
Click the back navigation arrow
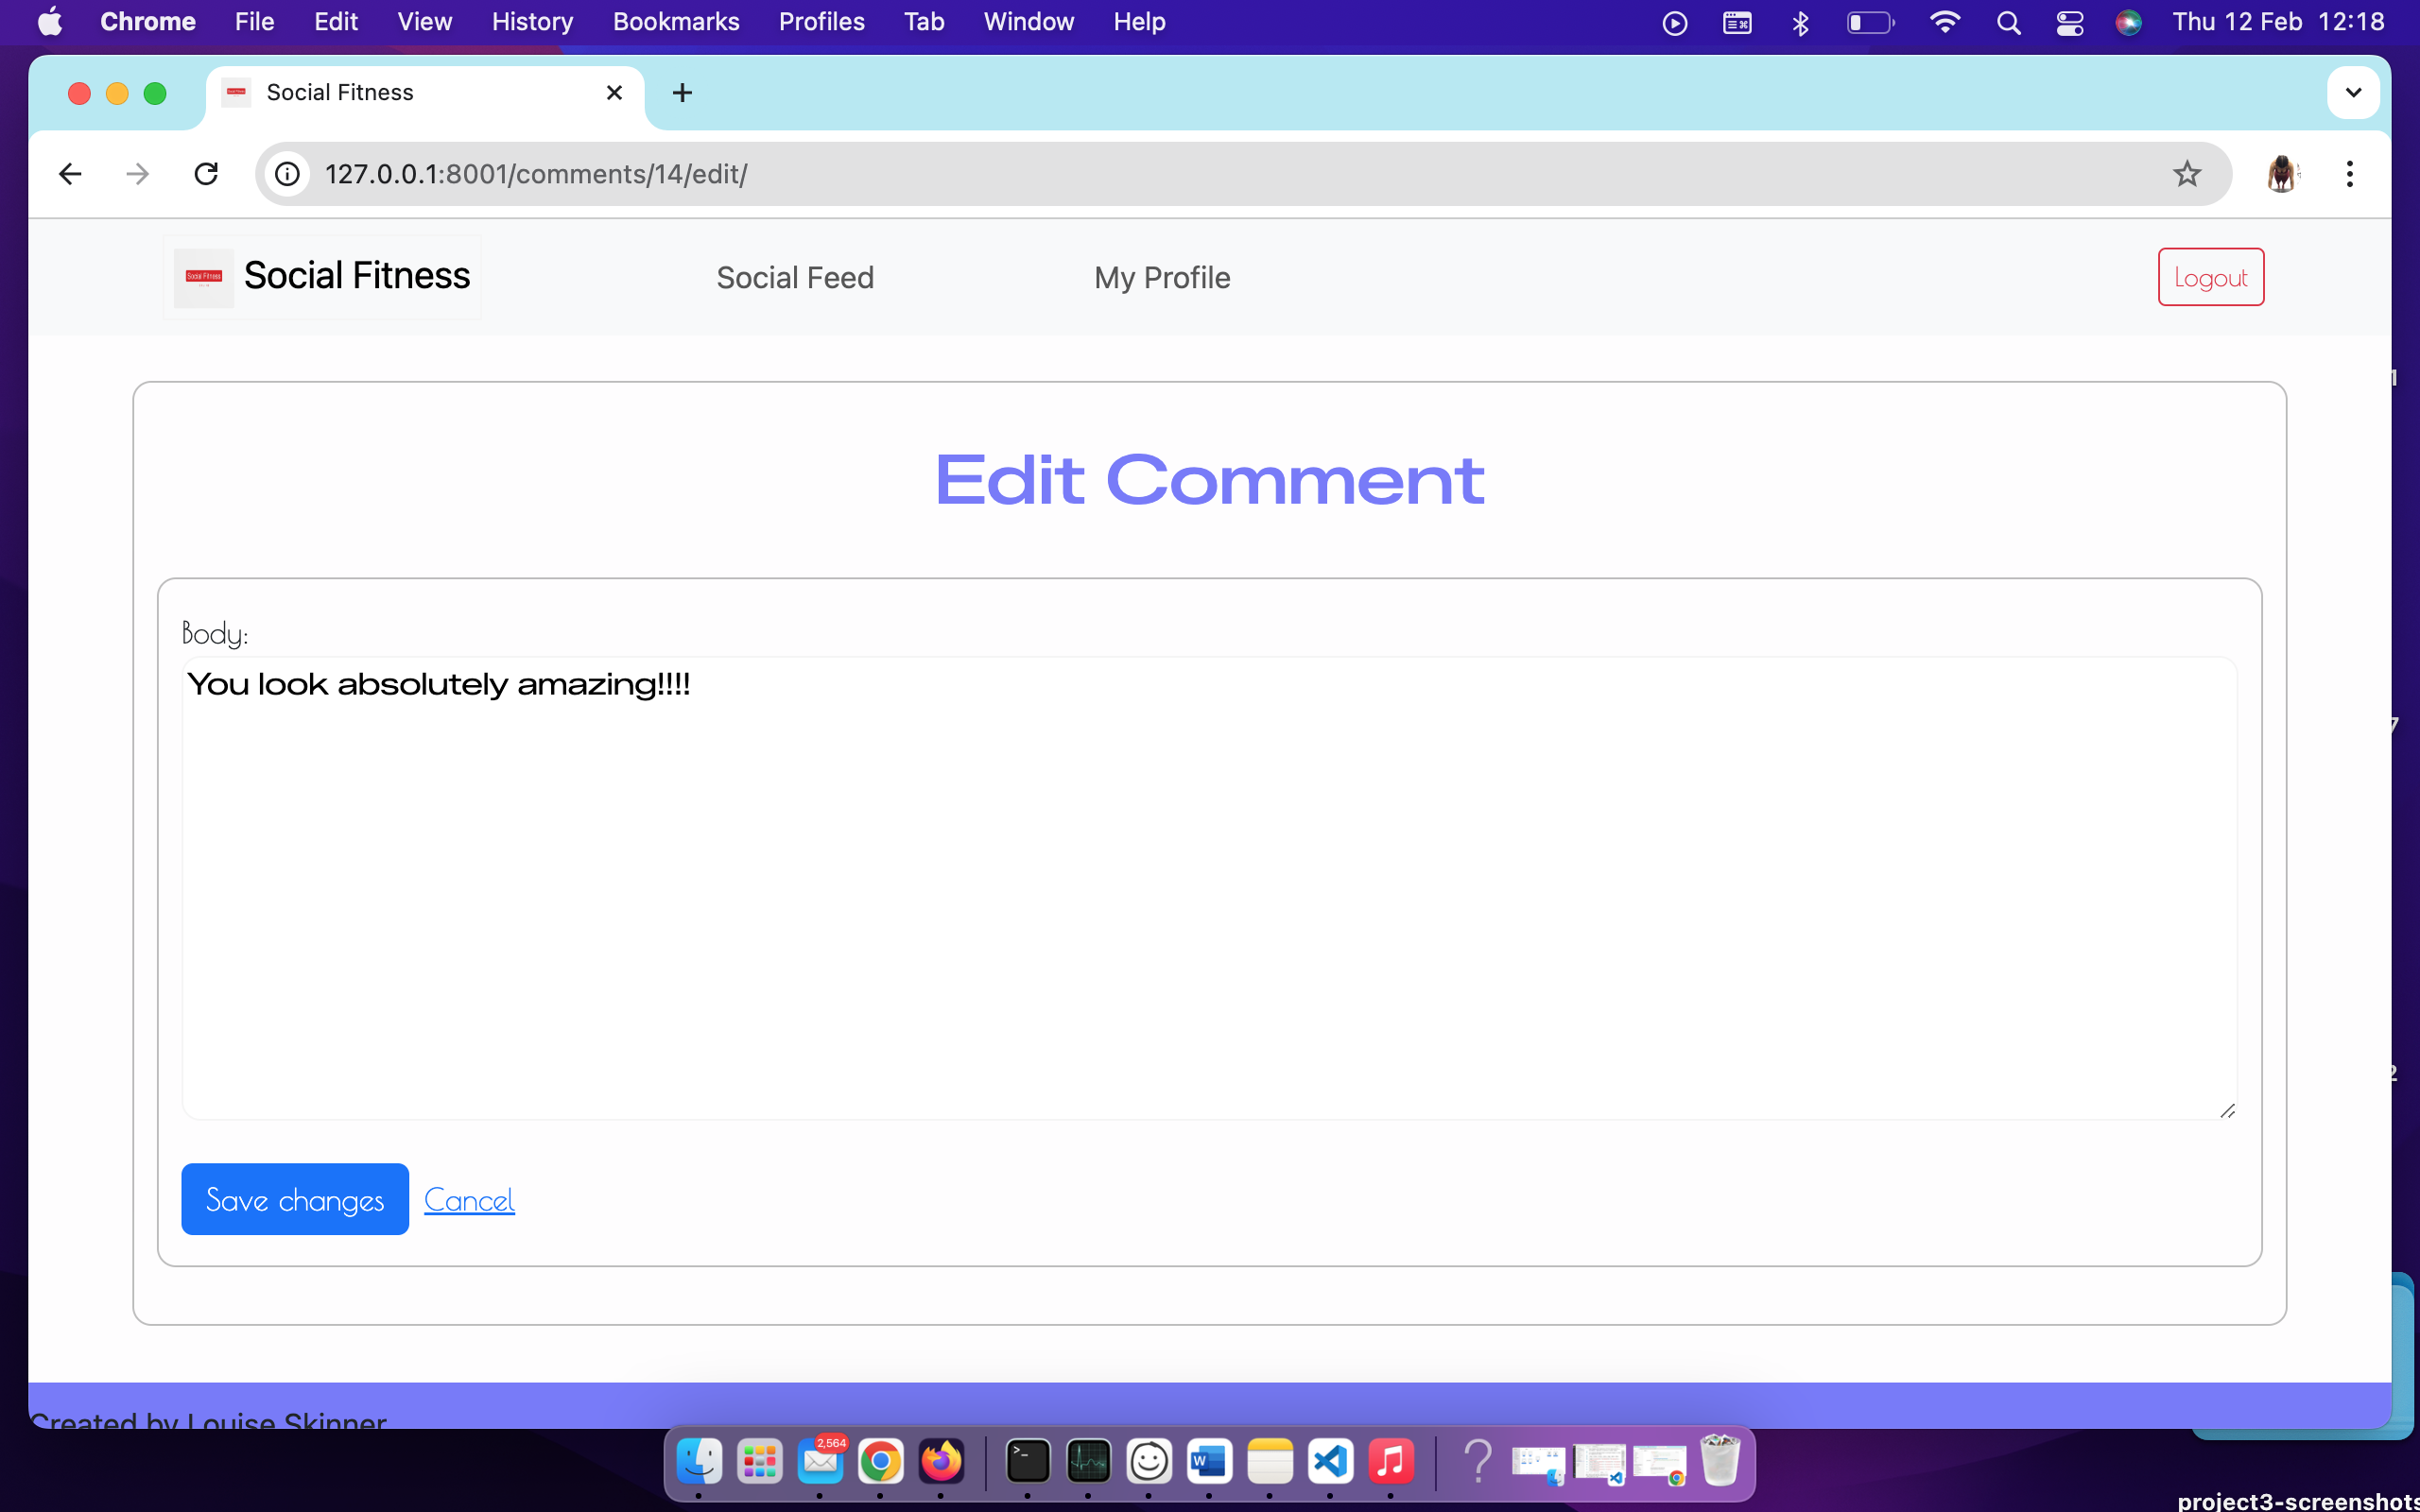point(69,173)
